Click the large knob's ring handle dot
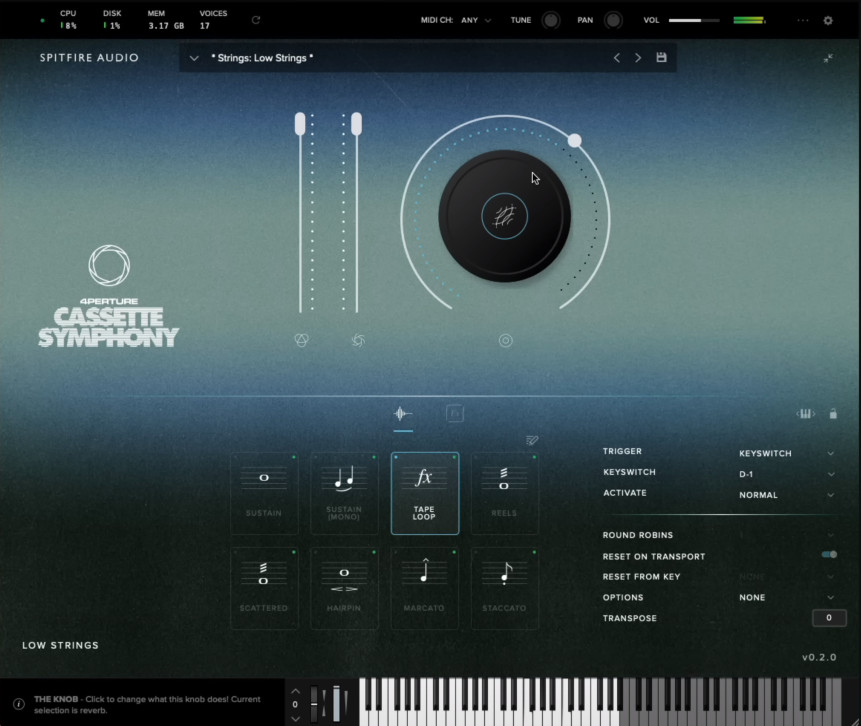 click(574, 141)
